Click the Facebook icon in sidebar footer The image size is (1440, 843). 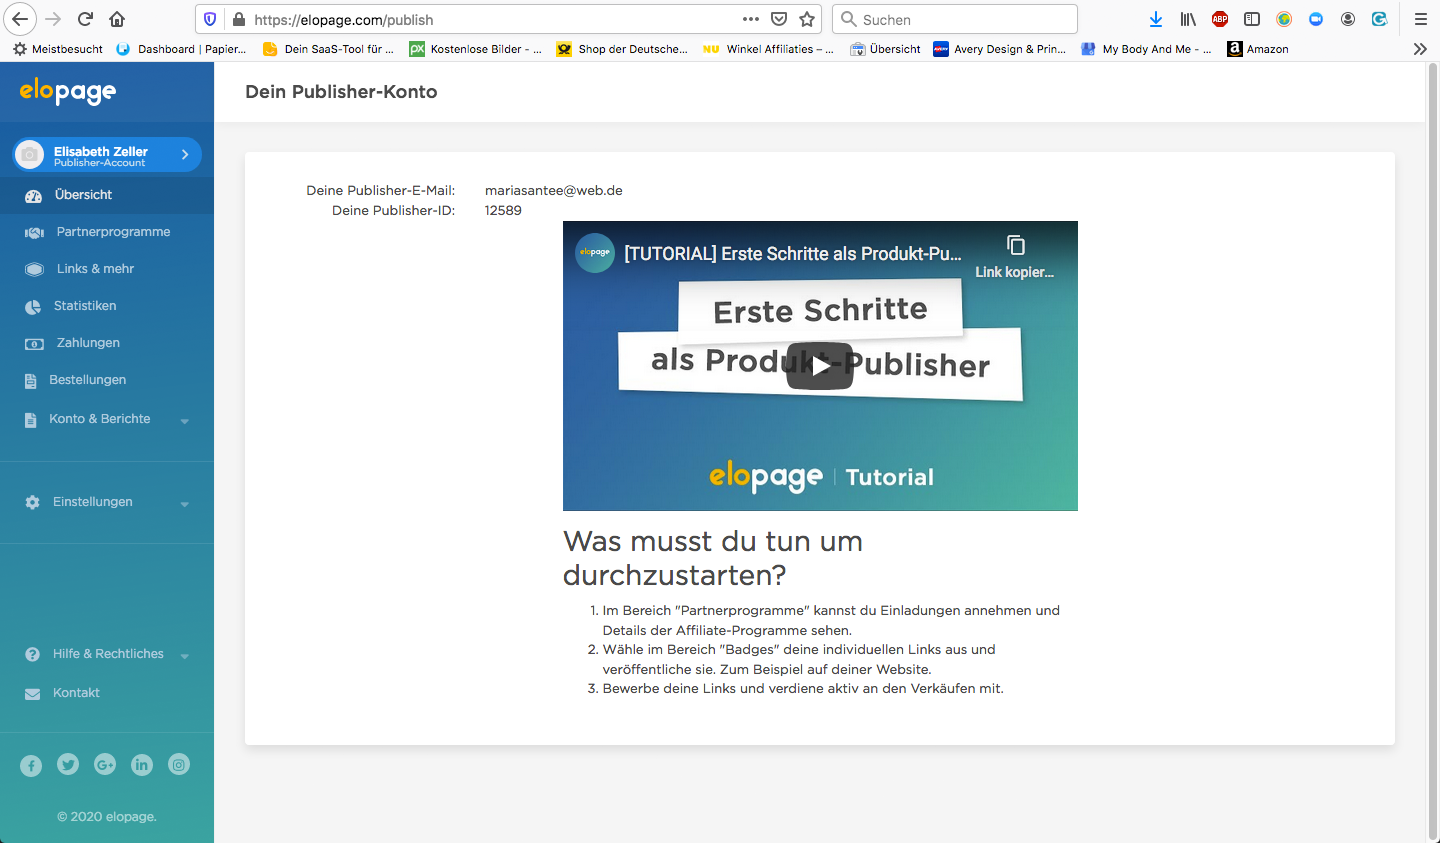(31, 766)
